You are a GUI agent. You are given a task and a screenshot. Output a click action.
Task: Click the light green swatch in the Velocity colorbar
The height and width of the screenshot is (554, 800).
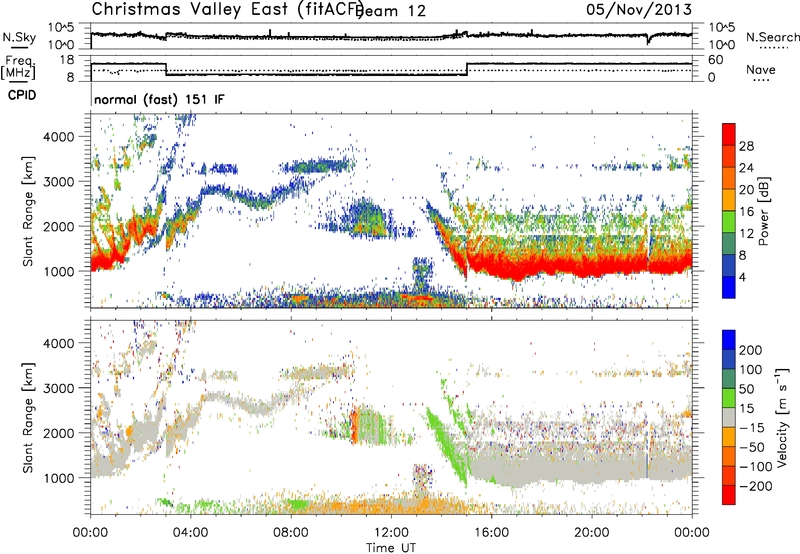click(729, 398)
